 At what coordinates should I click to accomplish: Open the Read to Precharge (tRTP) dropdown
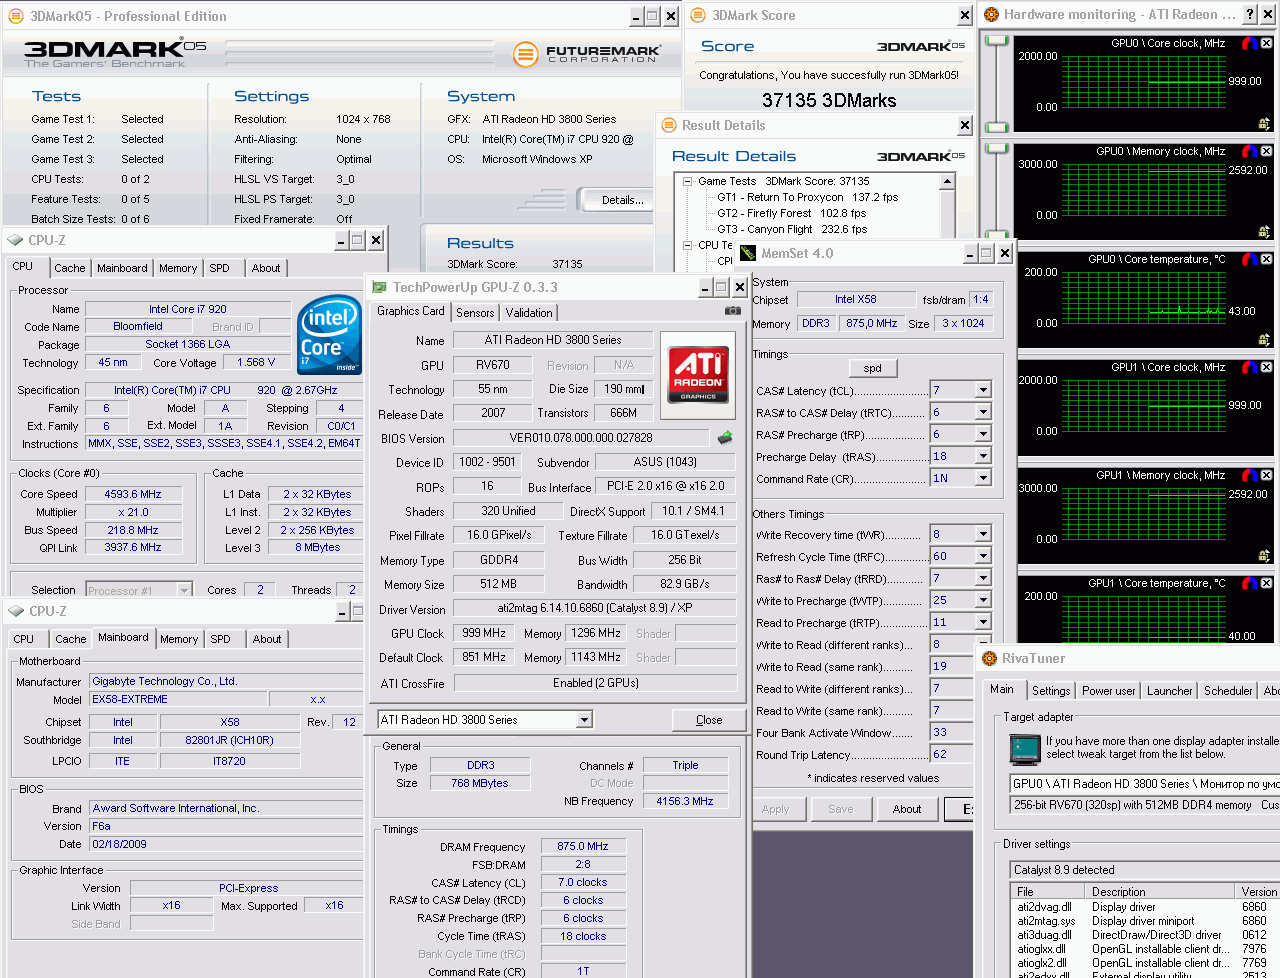coord(983,622)
